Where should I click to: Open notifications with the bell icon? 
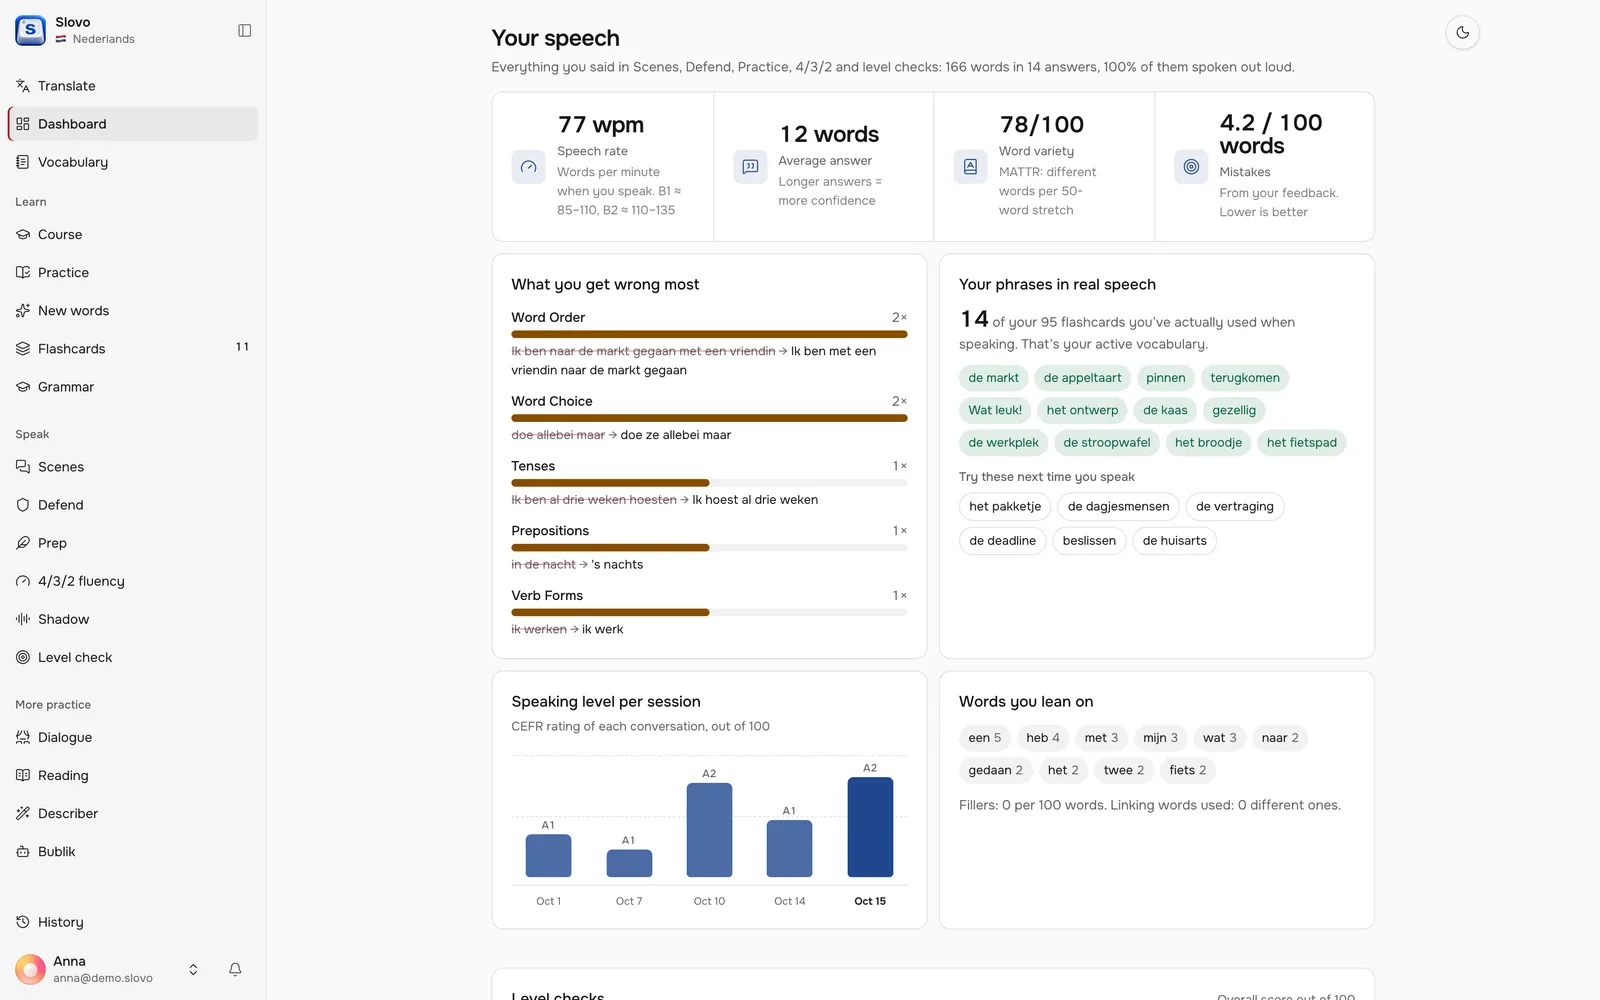[235, 969]
